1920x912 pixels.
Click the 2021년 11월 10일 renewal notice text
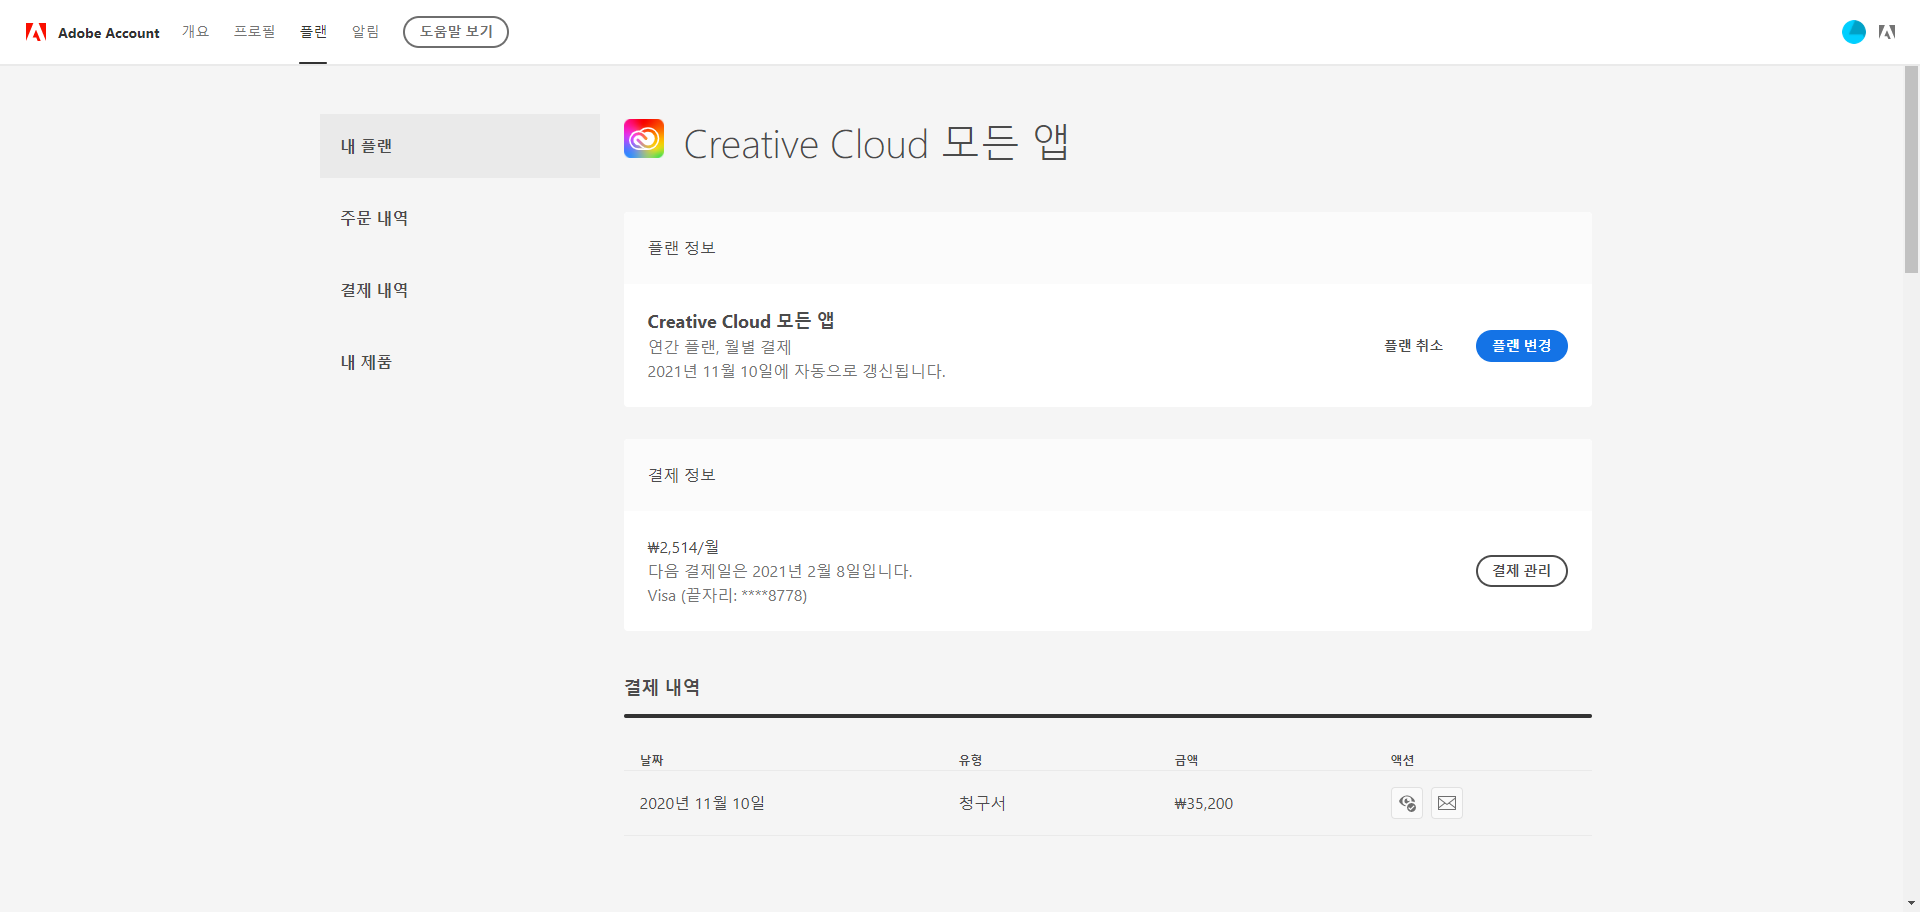click(796, 371)
